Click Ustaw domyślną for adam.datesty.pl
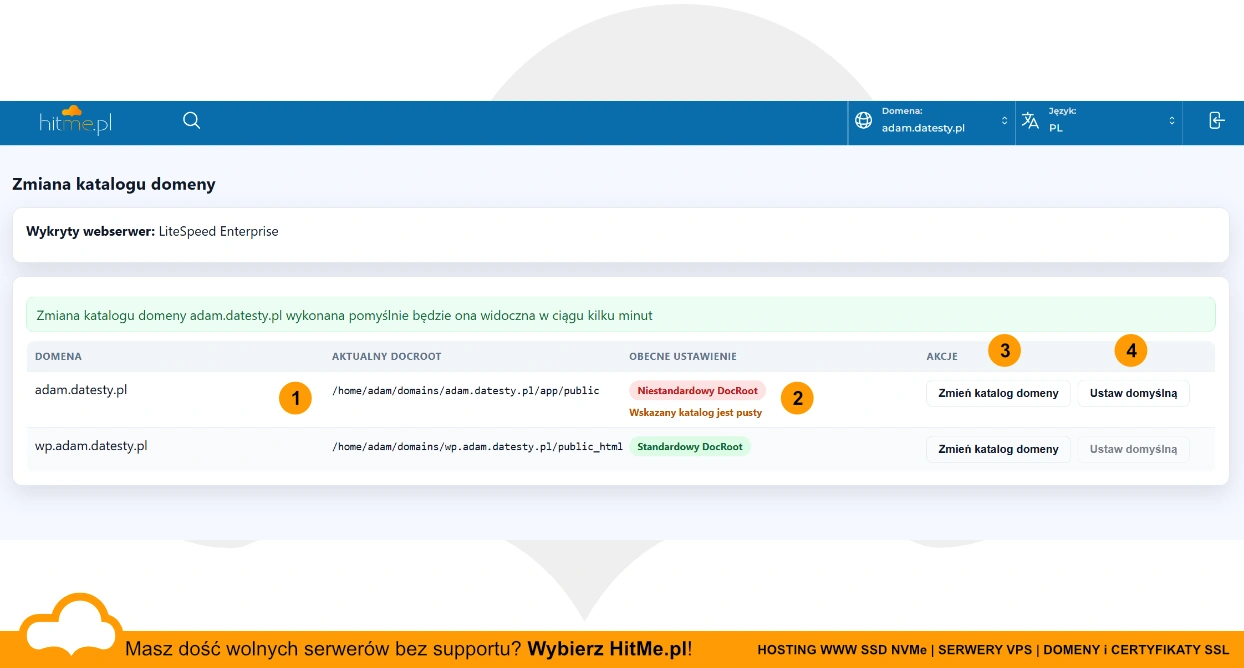This screenshot has width=1244, height=668. pos(1133,393)
